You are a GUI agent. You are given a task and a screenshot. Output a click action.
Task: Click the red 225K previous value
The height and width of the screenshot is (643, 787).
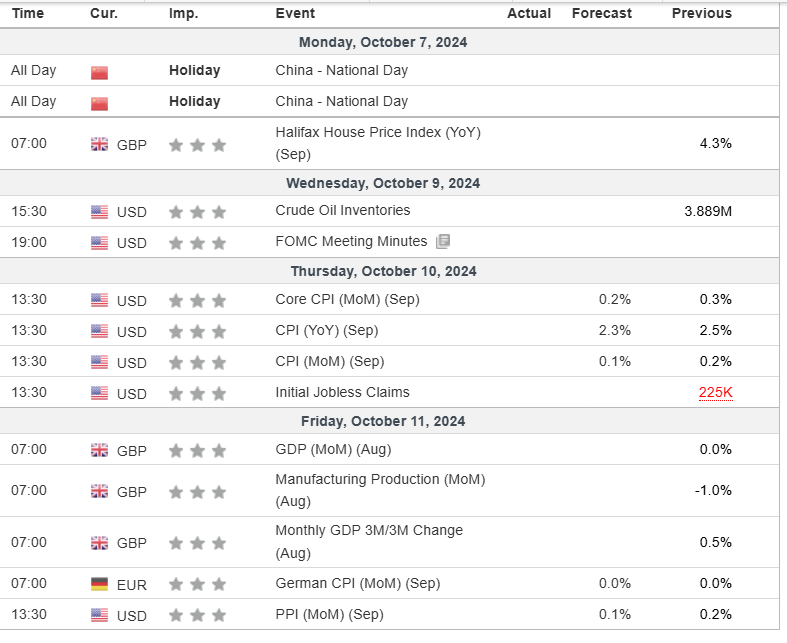pos(715,393)
